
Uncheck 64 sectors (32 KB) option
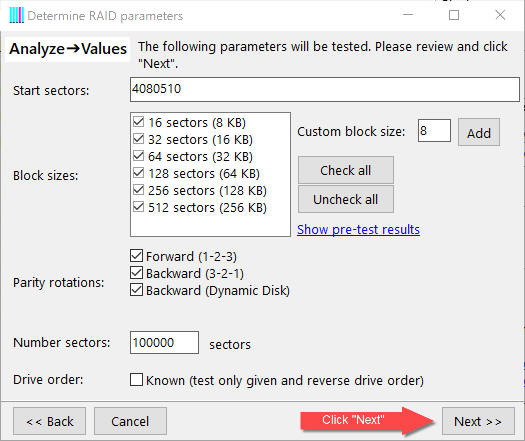[x=138, y=156]
